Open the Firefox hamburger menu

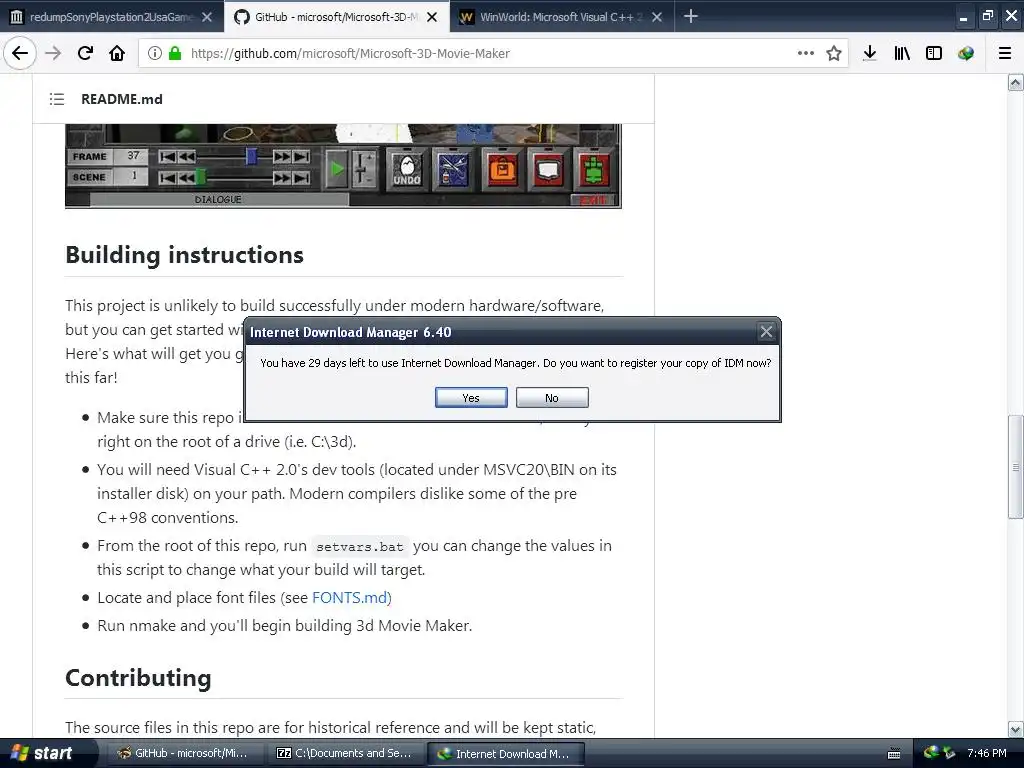tap(1005, 54)
